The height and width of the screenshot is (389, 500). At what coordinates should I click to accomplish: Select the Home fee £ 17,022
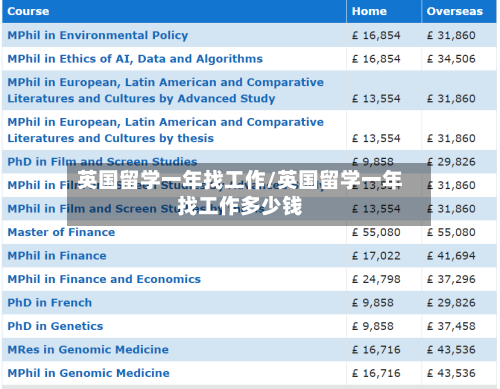(x=376, y=256)
